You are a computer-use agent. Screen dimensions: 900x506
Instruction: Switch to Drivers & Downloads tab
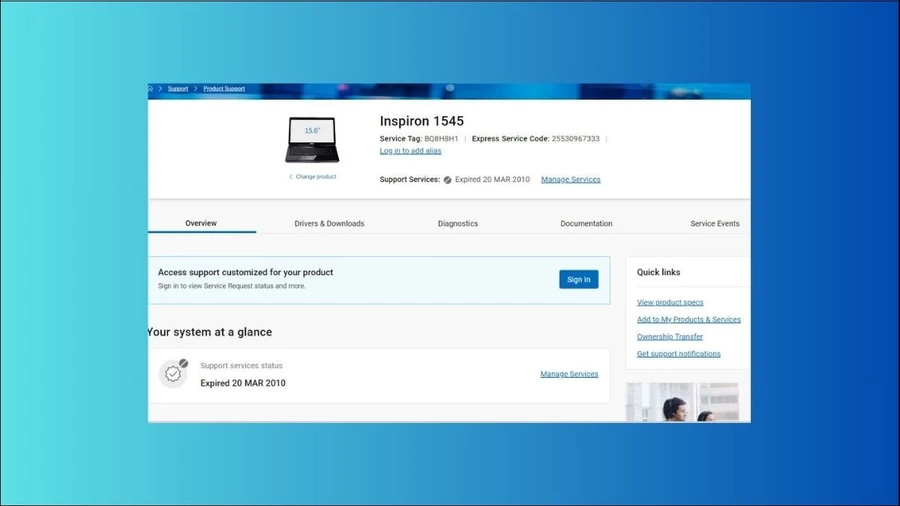click(329, 224)
